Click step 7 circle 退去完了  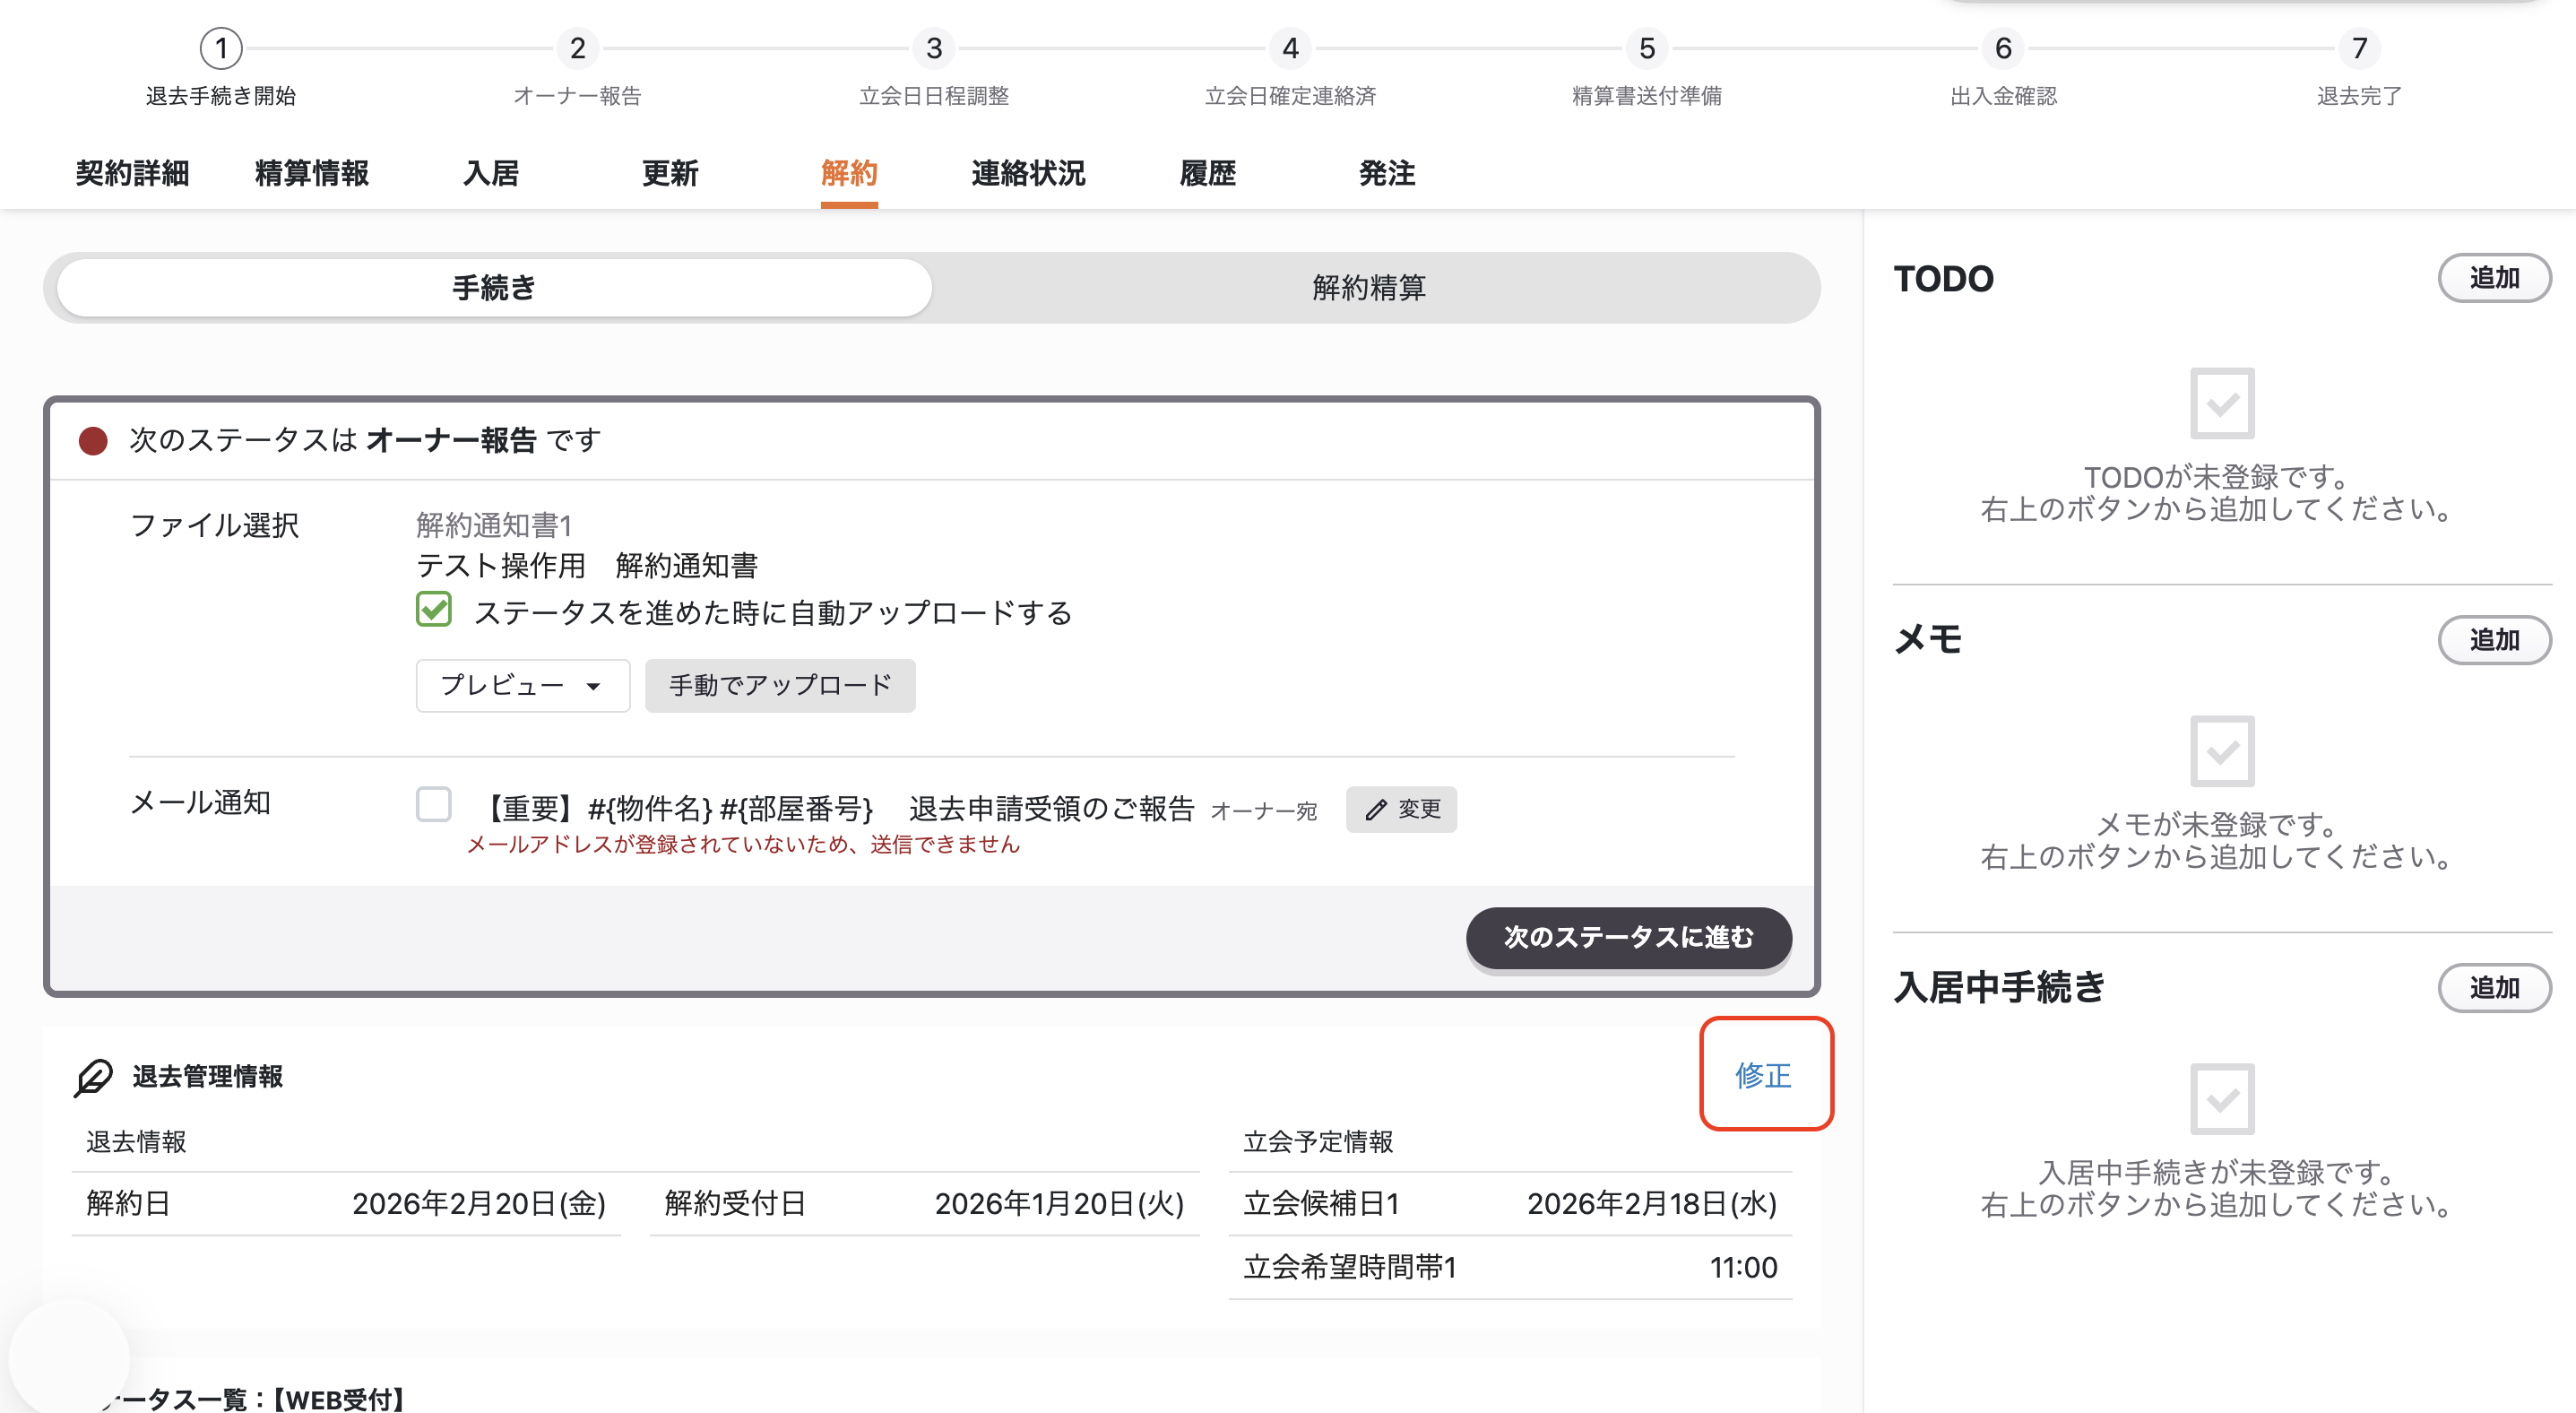[2360, 48]
